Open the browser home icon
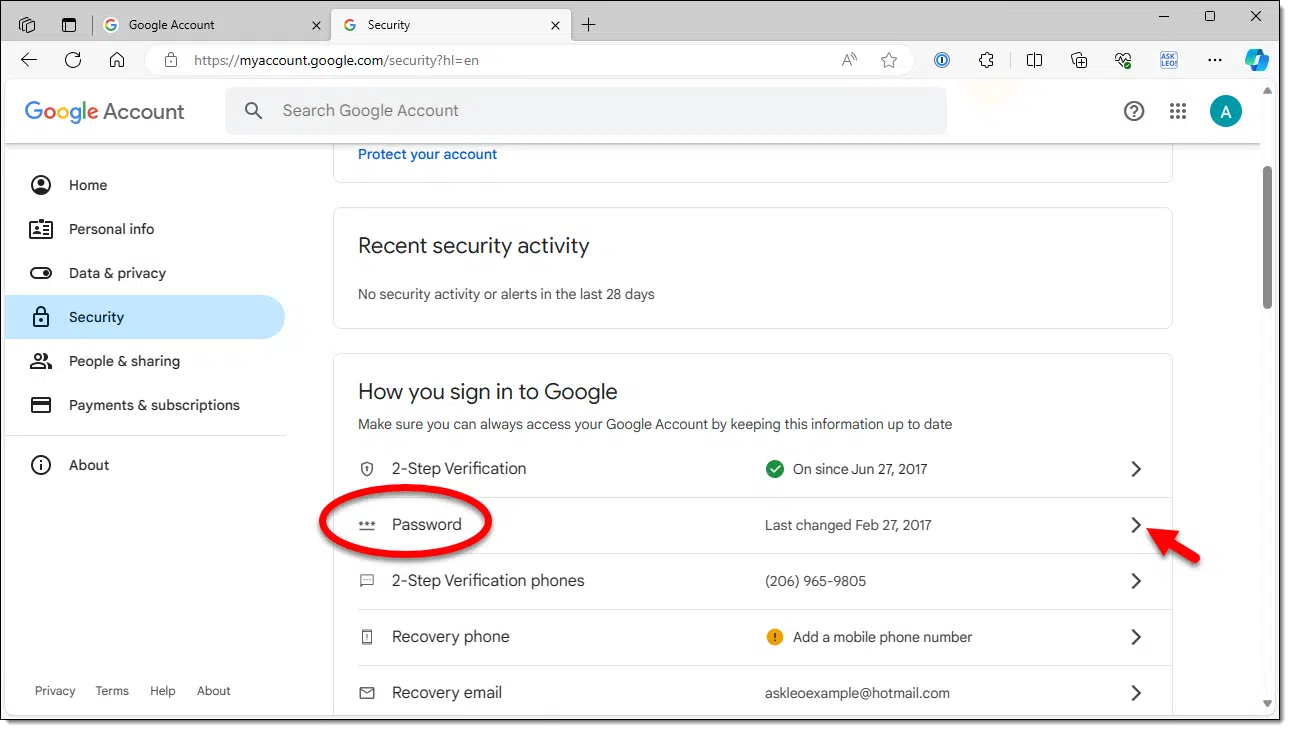The width and height of the screenshot is (1290, 730). tap(117, 60)
